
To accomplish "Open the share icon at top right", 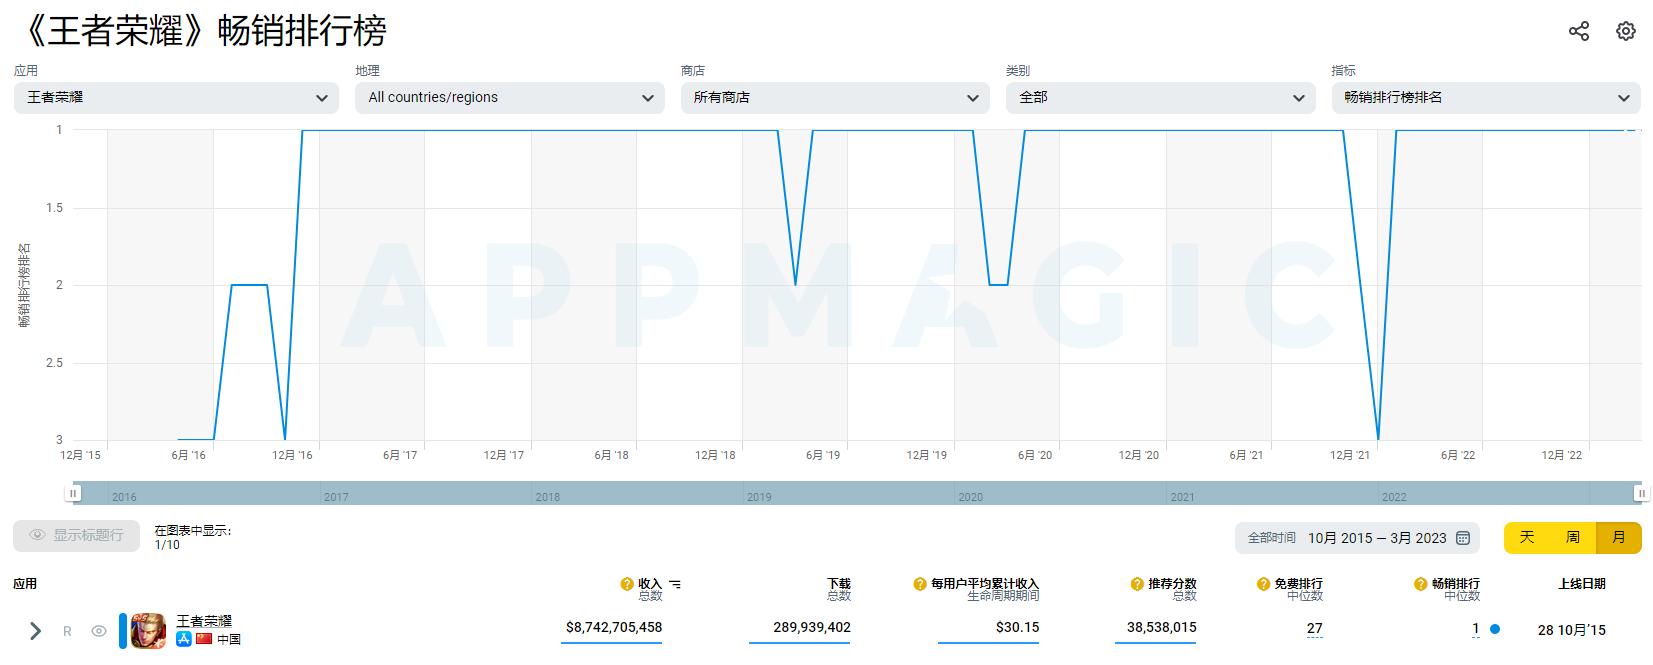I will coord(1579,31).
